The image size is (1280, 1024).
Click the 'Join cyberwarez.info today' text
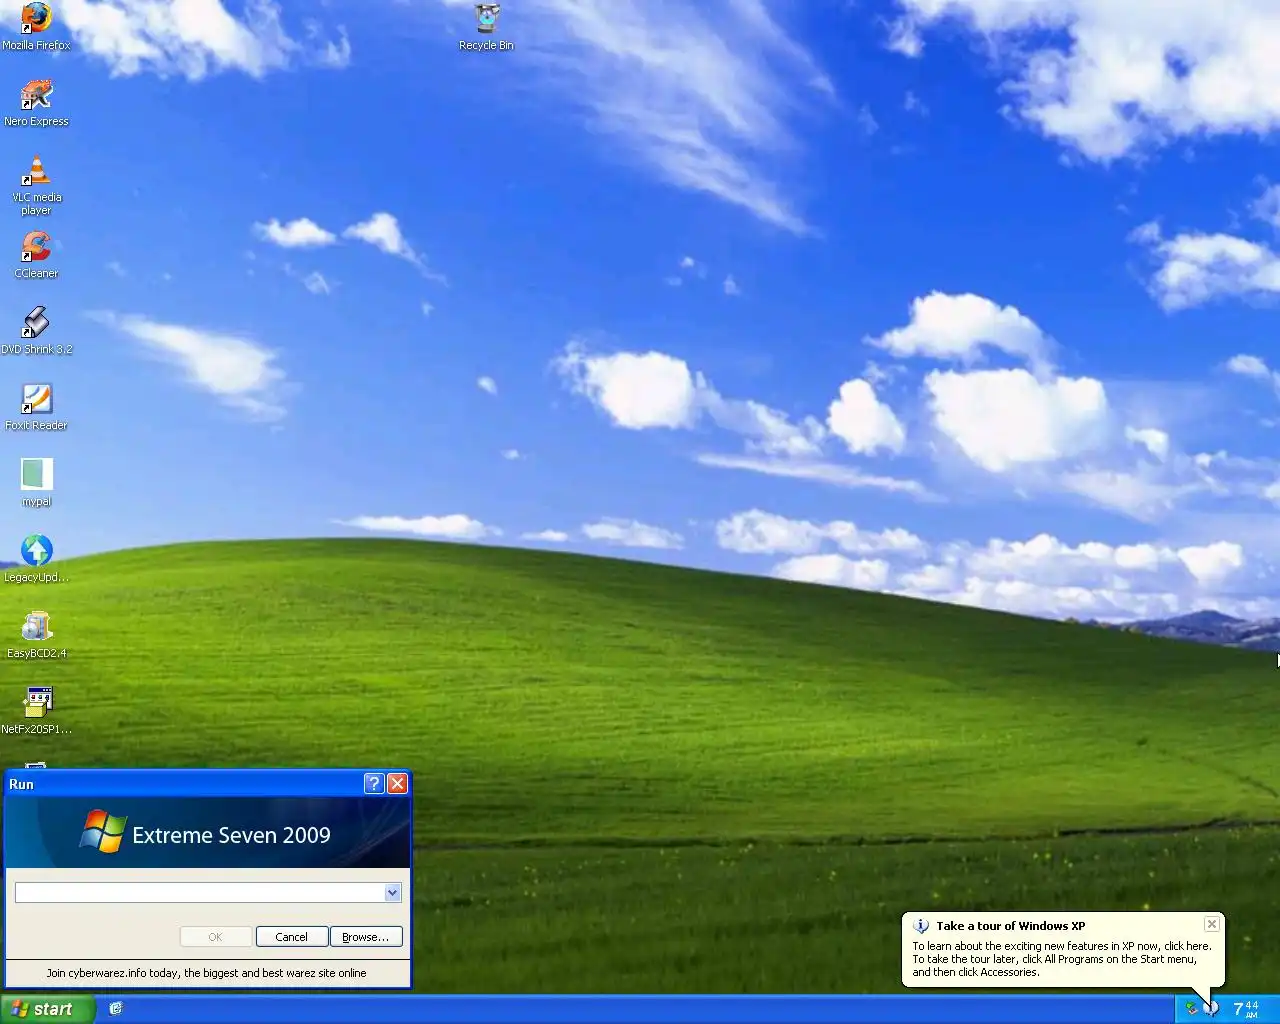coord(207,973)
